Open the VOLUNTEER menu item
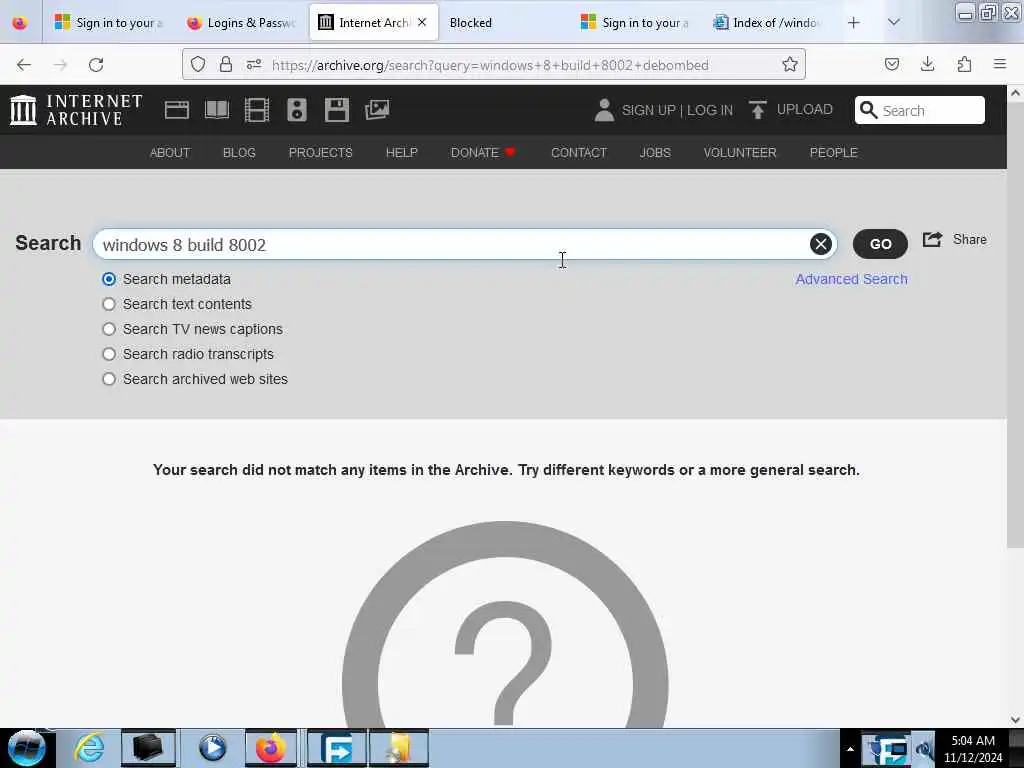The width and height of the screenshot is (1024, 768). coord(740,153)
